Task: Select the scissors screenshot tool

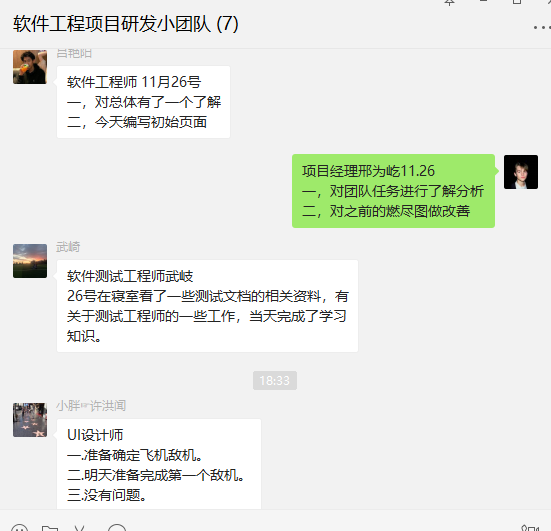Action: tap(79, 528)
